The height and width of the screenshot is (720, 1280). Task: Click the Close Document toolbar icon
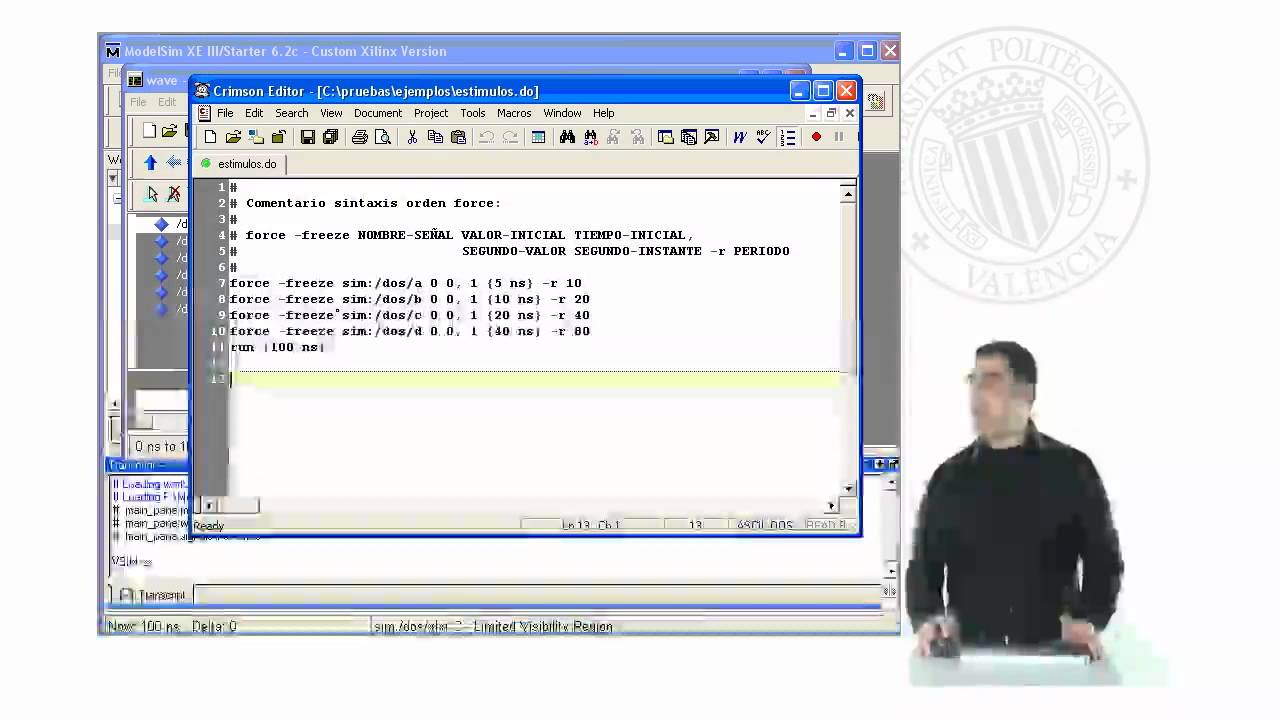(x=279, y=137)
